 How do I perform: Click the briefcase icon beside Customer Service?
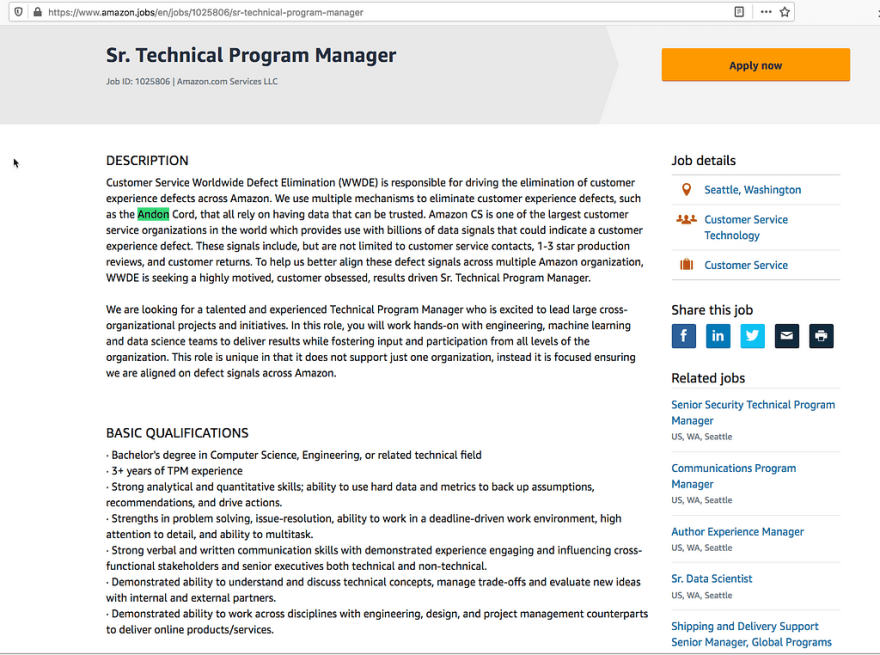686,264
